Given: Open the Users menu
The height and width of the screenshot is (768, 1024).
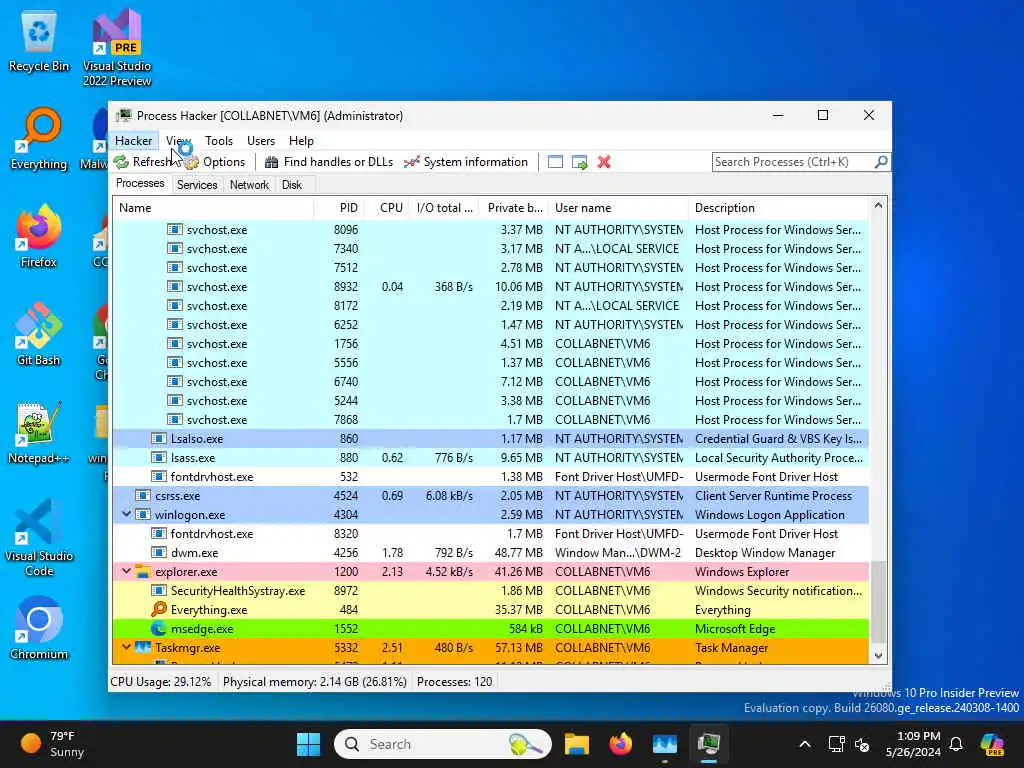Looking at the screenshot, I should coord(261,140).
